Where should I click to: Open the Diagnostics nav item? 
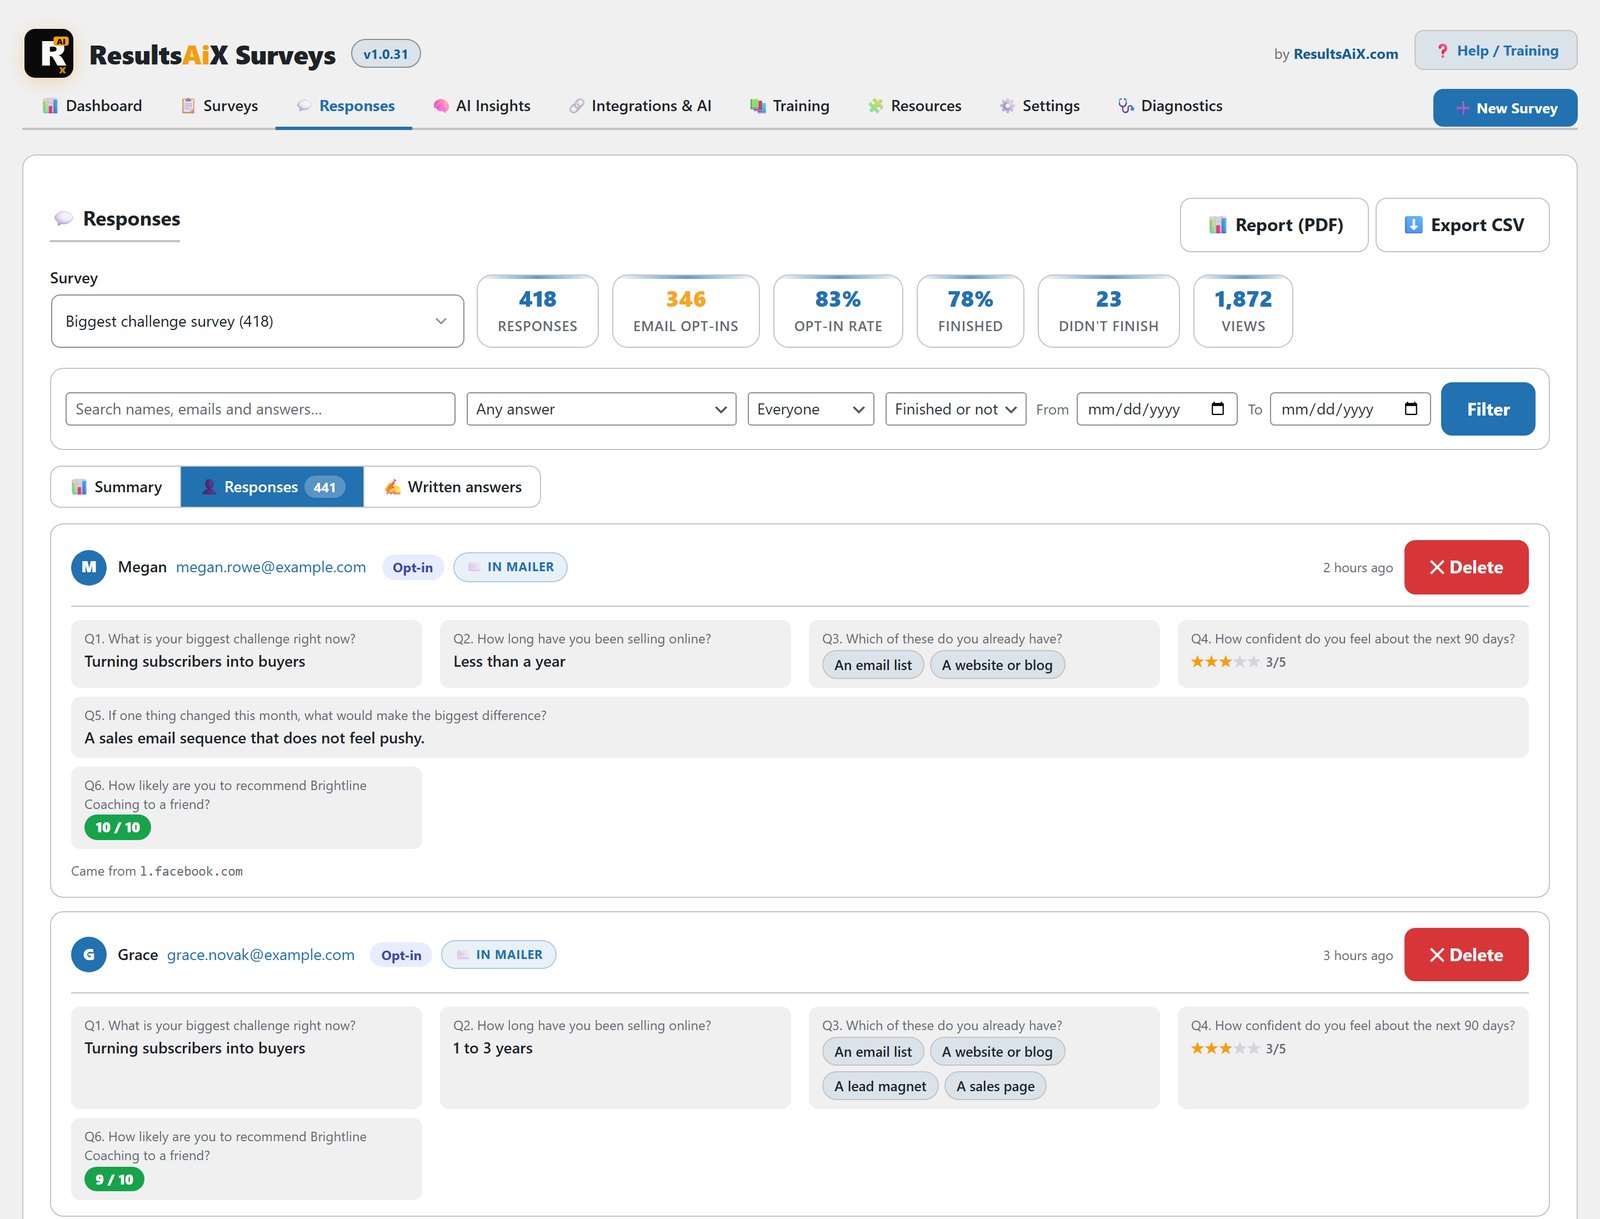pos(1170,106)
